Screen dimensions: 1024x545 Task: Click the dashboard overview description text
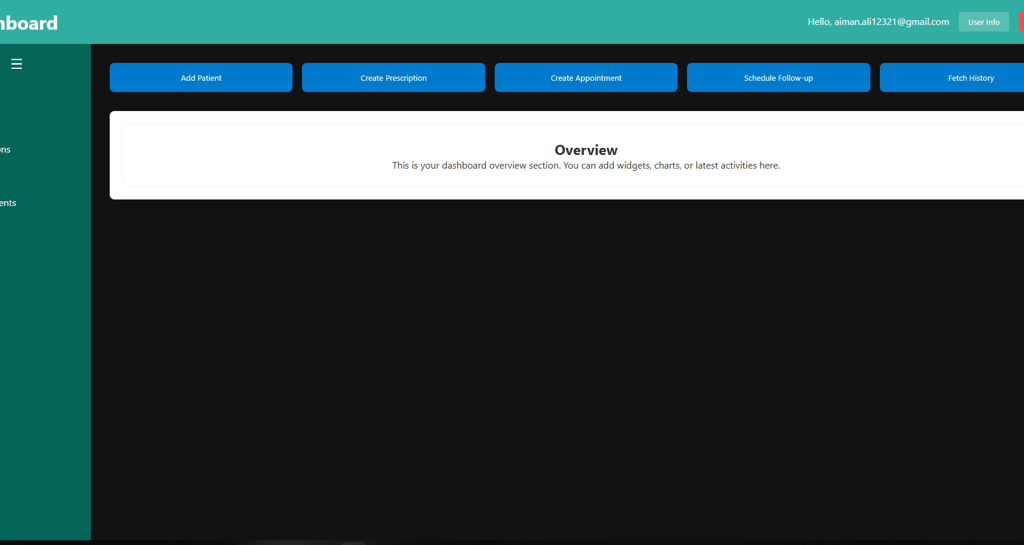(586, 166)
